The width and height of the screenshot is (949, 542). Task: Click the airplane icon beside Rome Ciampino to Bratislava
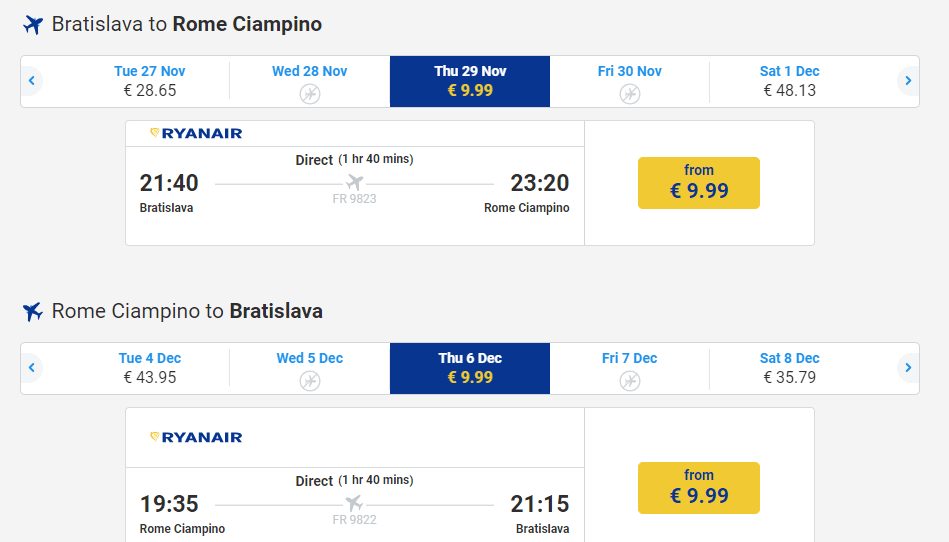coord(33,312)
